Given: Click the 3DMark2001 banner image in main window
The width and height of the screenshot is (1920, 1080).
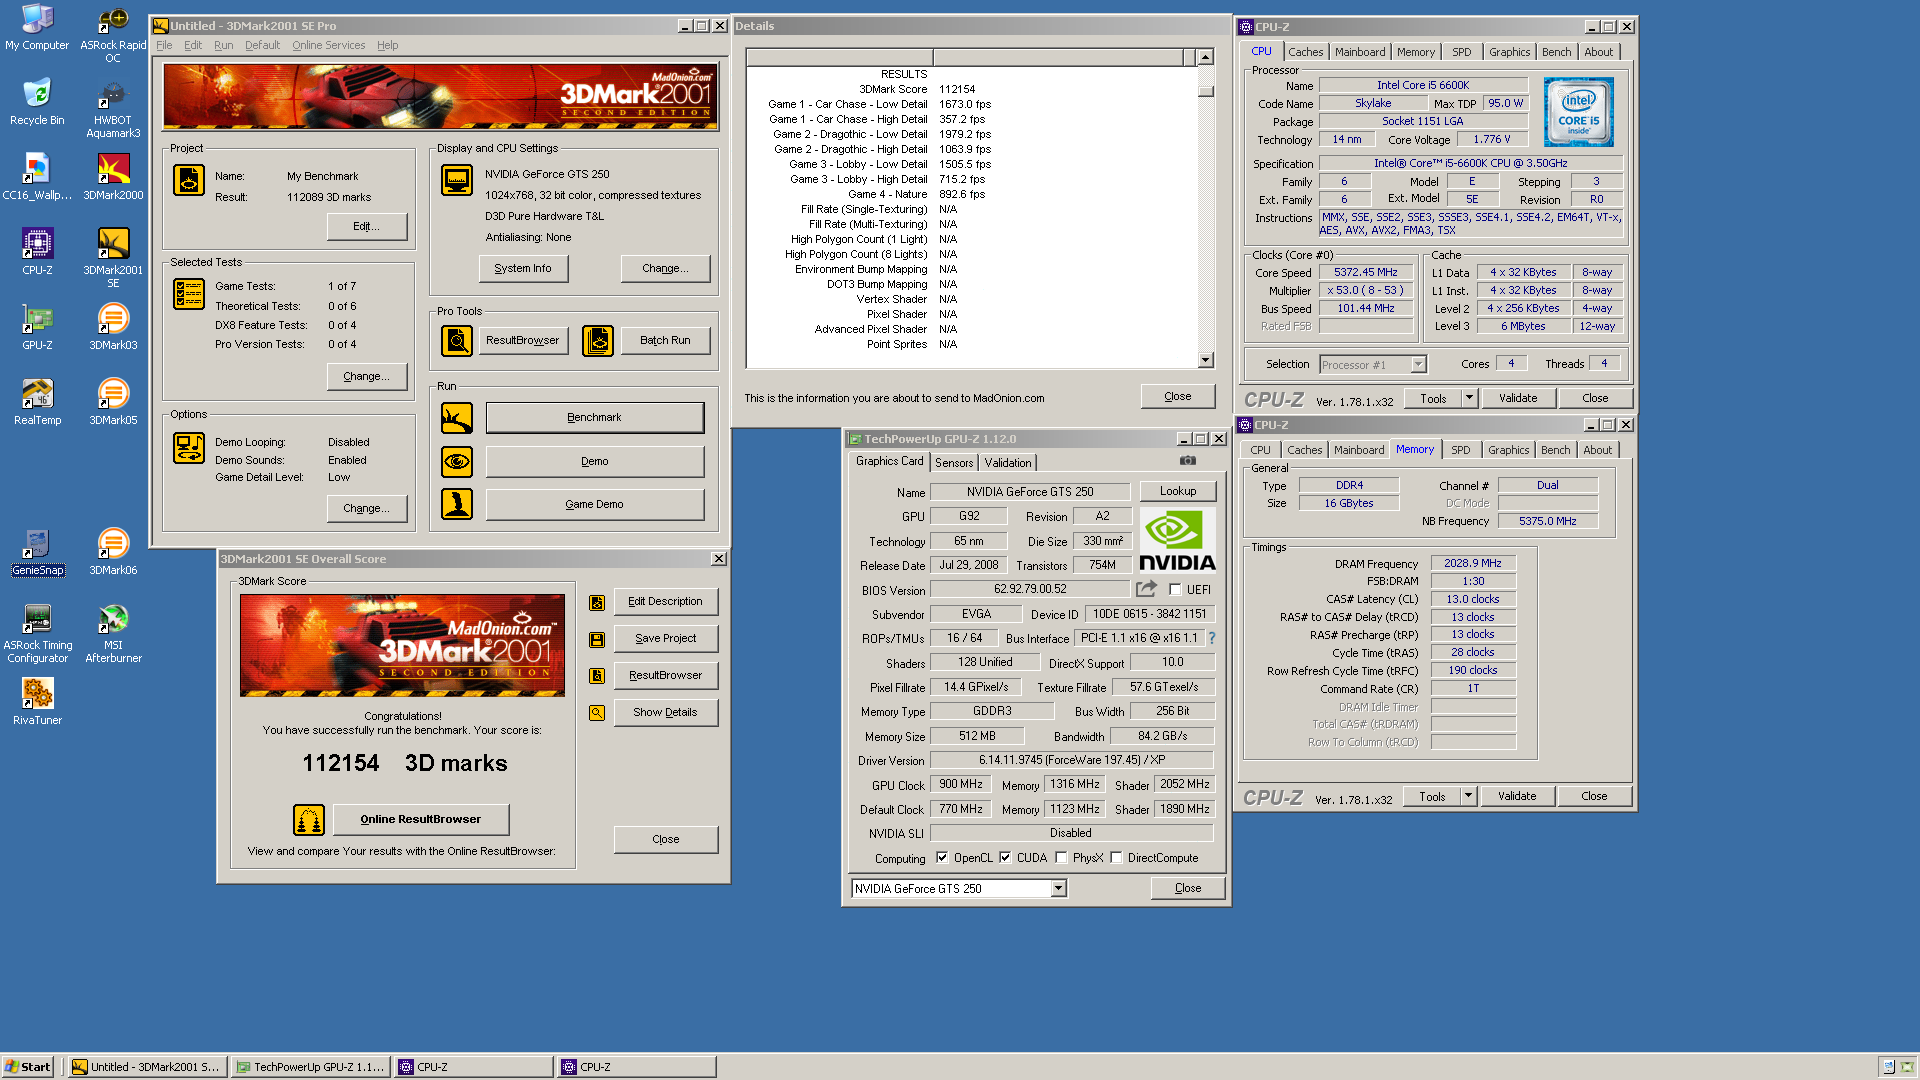Looking at the screenshot, I should (440, 97).
